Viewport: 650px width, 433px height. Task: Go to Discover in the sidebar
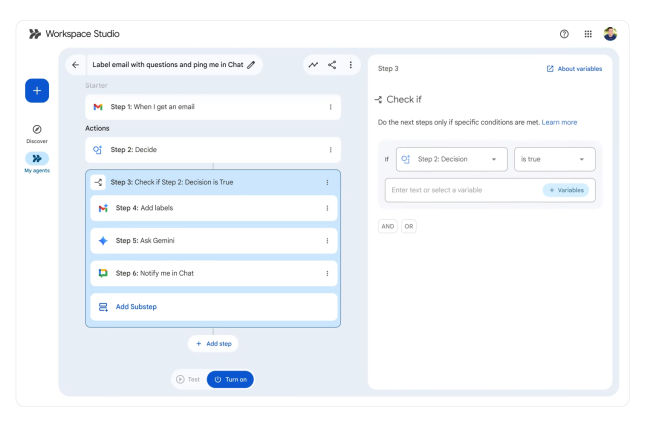coord(37,133)
